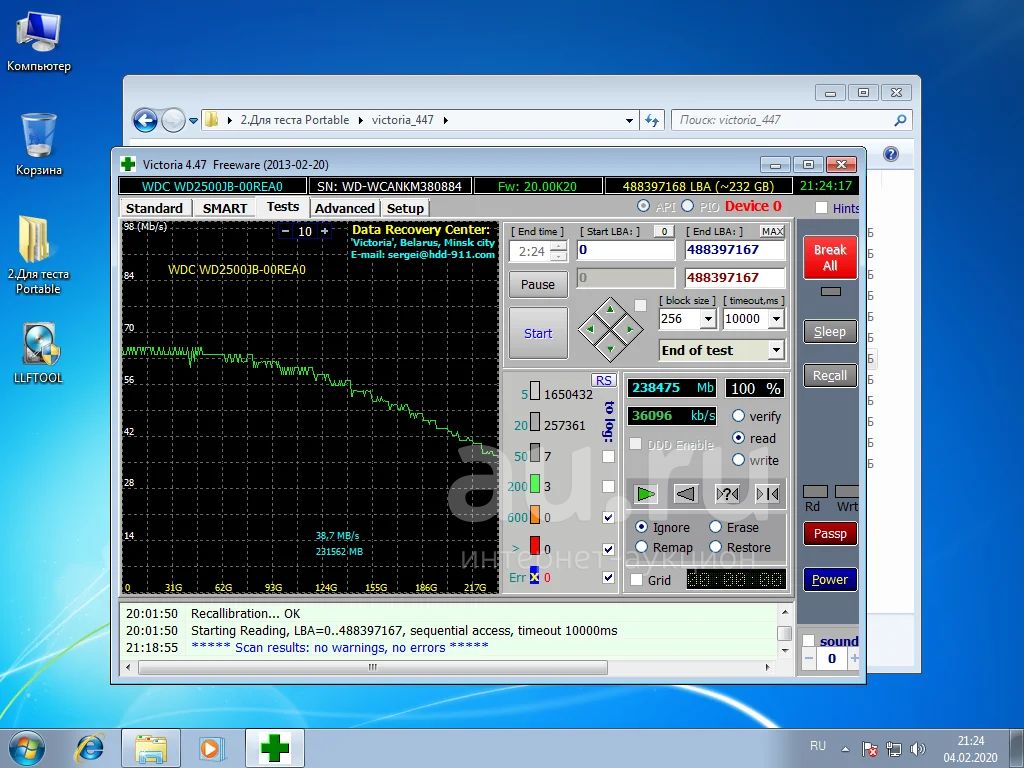Click the left arrow of navigation diamond
This screenshot has width=1024, height=768.
[590, 329]
